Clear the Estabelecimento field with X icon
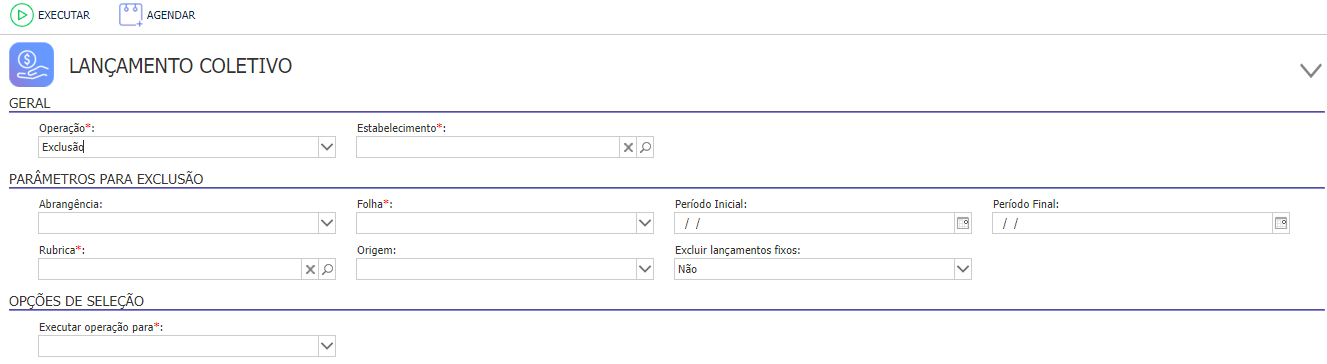 628,147
